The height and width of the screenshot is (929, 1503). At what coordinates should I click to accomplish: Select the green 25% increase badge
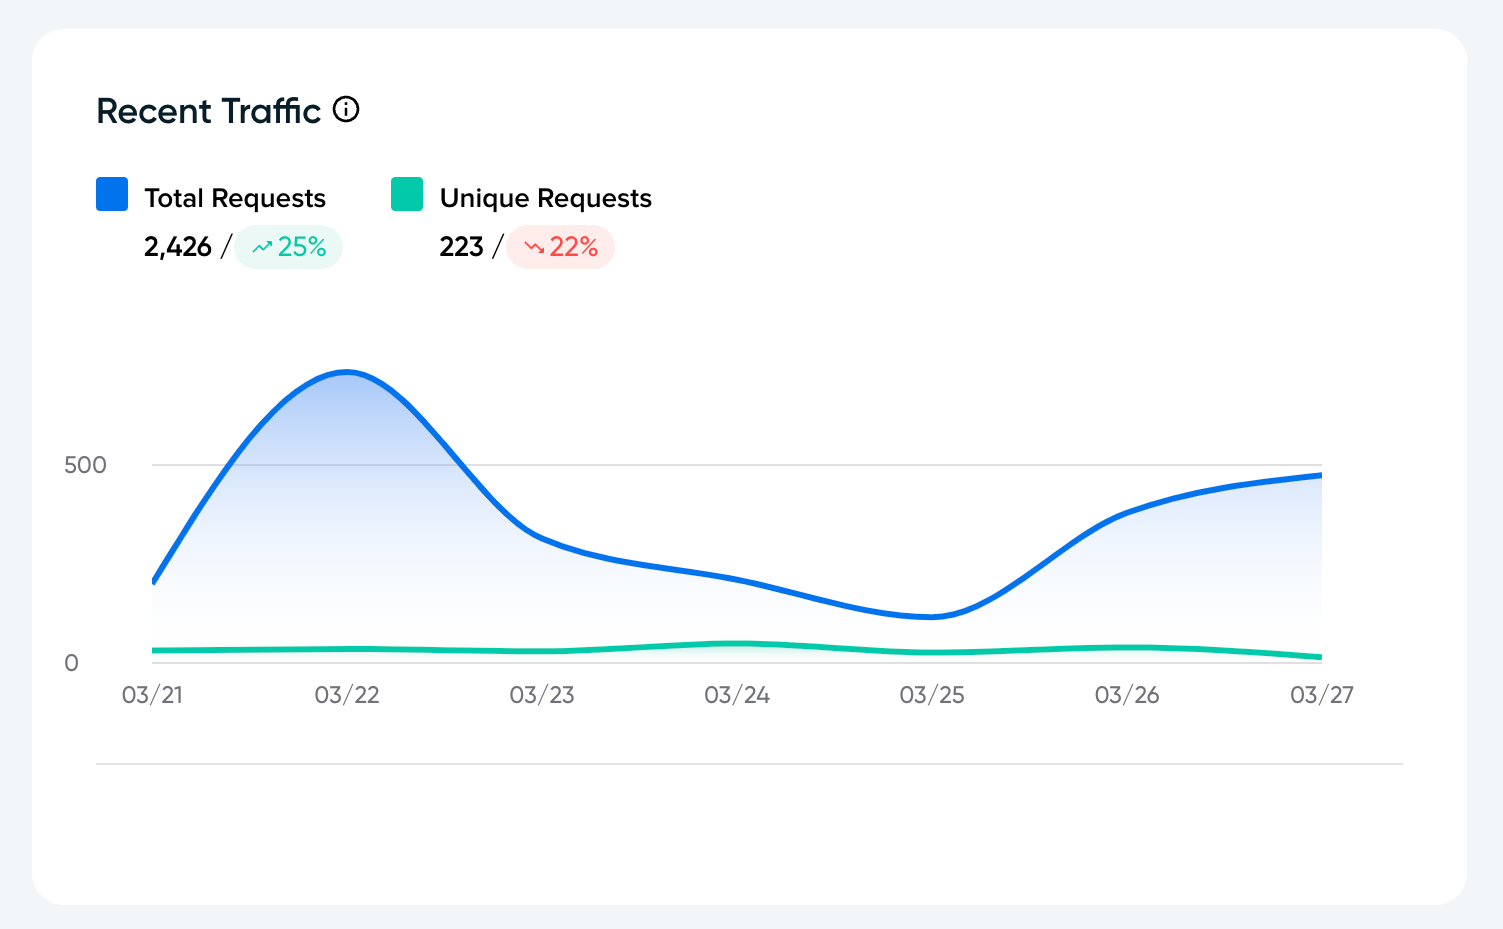click(289, 247)
